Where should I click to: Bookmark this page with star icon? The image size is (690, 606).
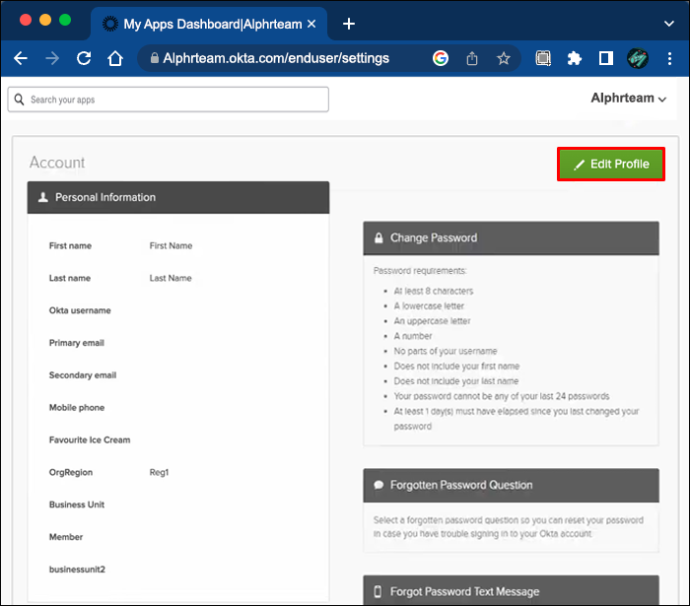pos(503,58)
